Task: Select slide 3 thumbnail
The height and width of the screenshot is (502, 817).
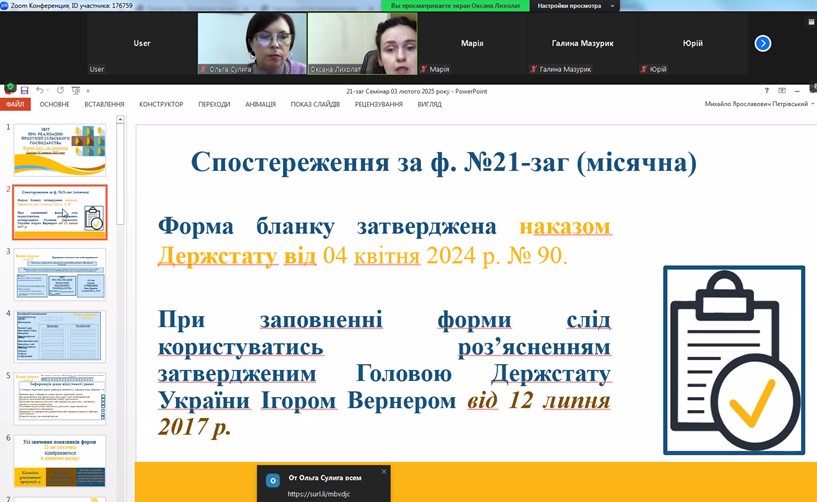Action: 59,275
